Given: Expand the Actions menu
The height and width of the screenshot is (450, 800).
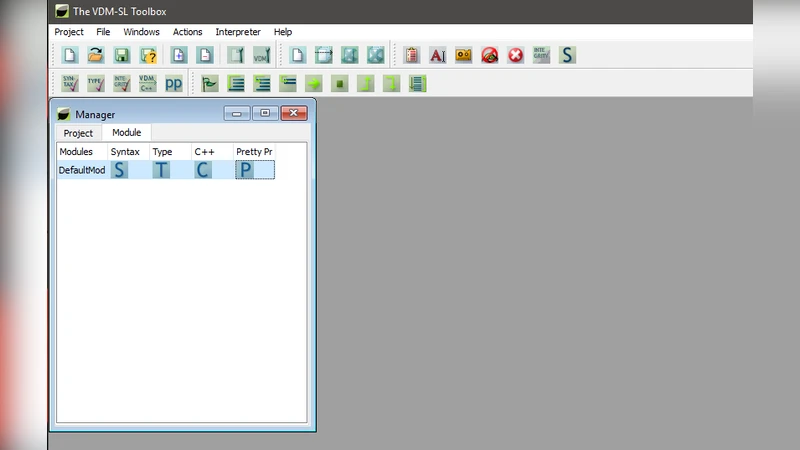Looking at the screenshot, I should point(187,32).
